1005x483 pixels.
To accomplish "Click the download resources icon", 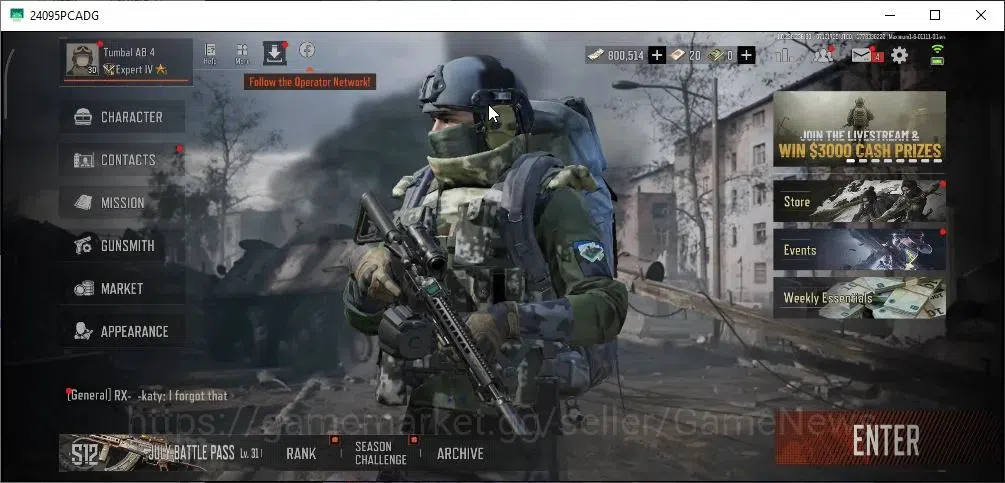I will click(x=274, y=54).
